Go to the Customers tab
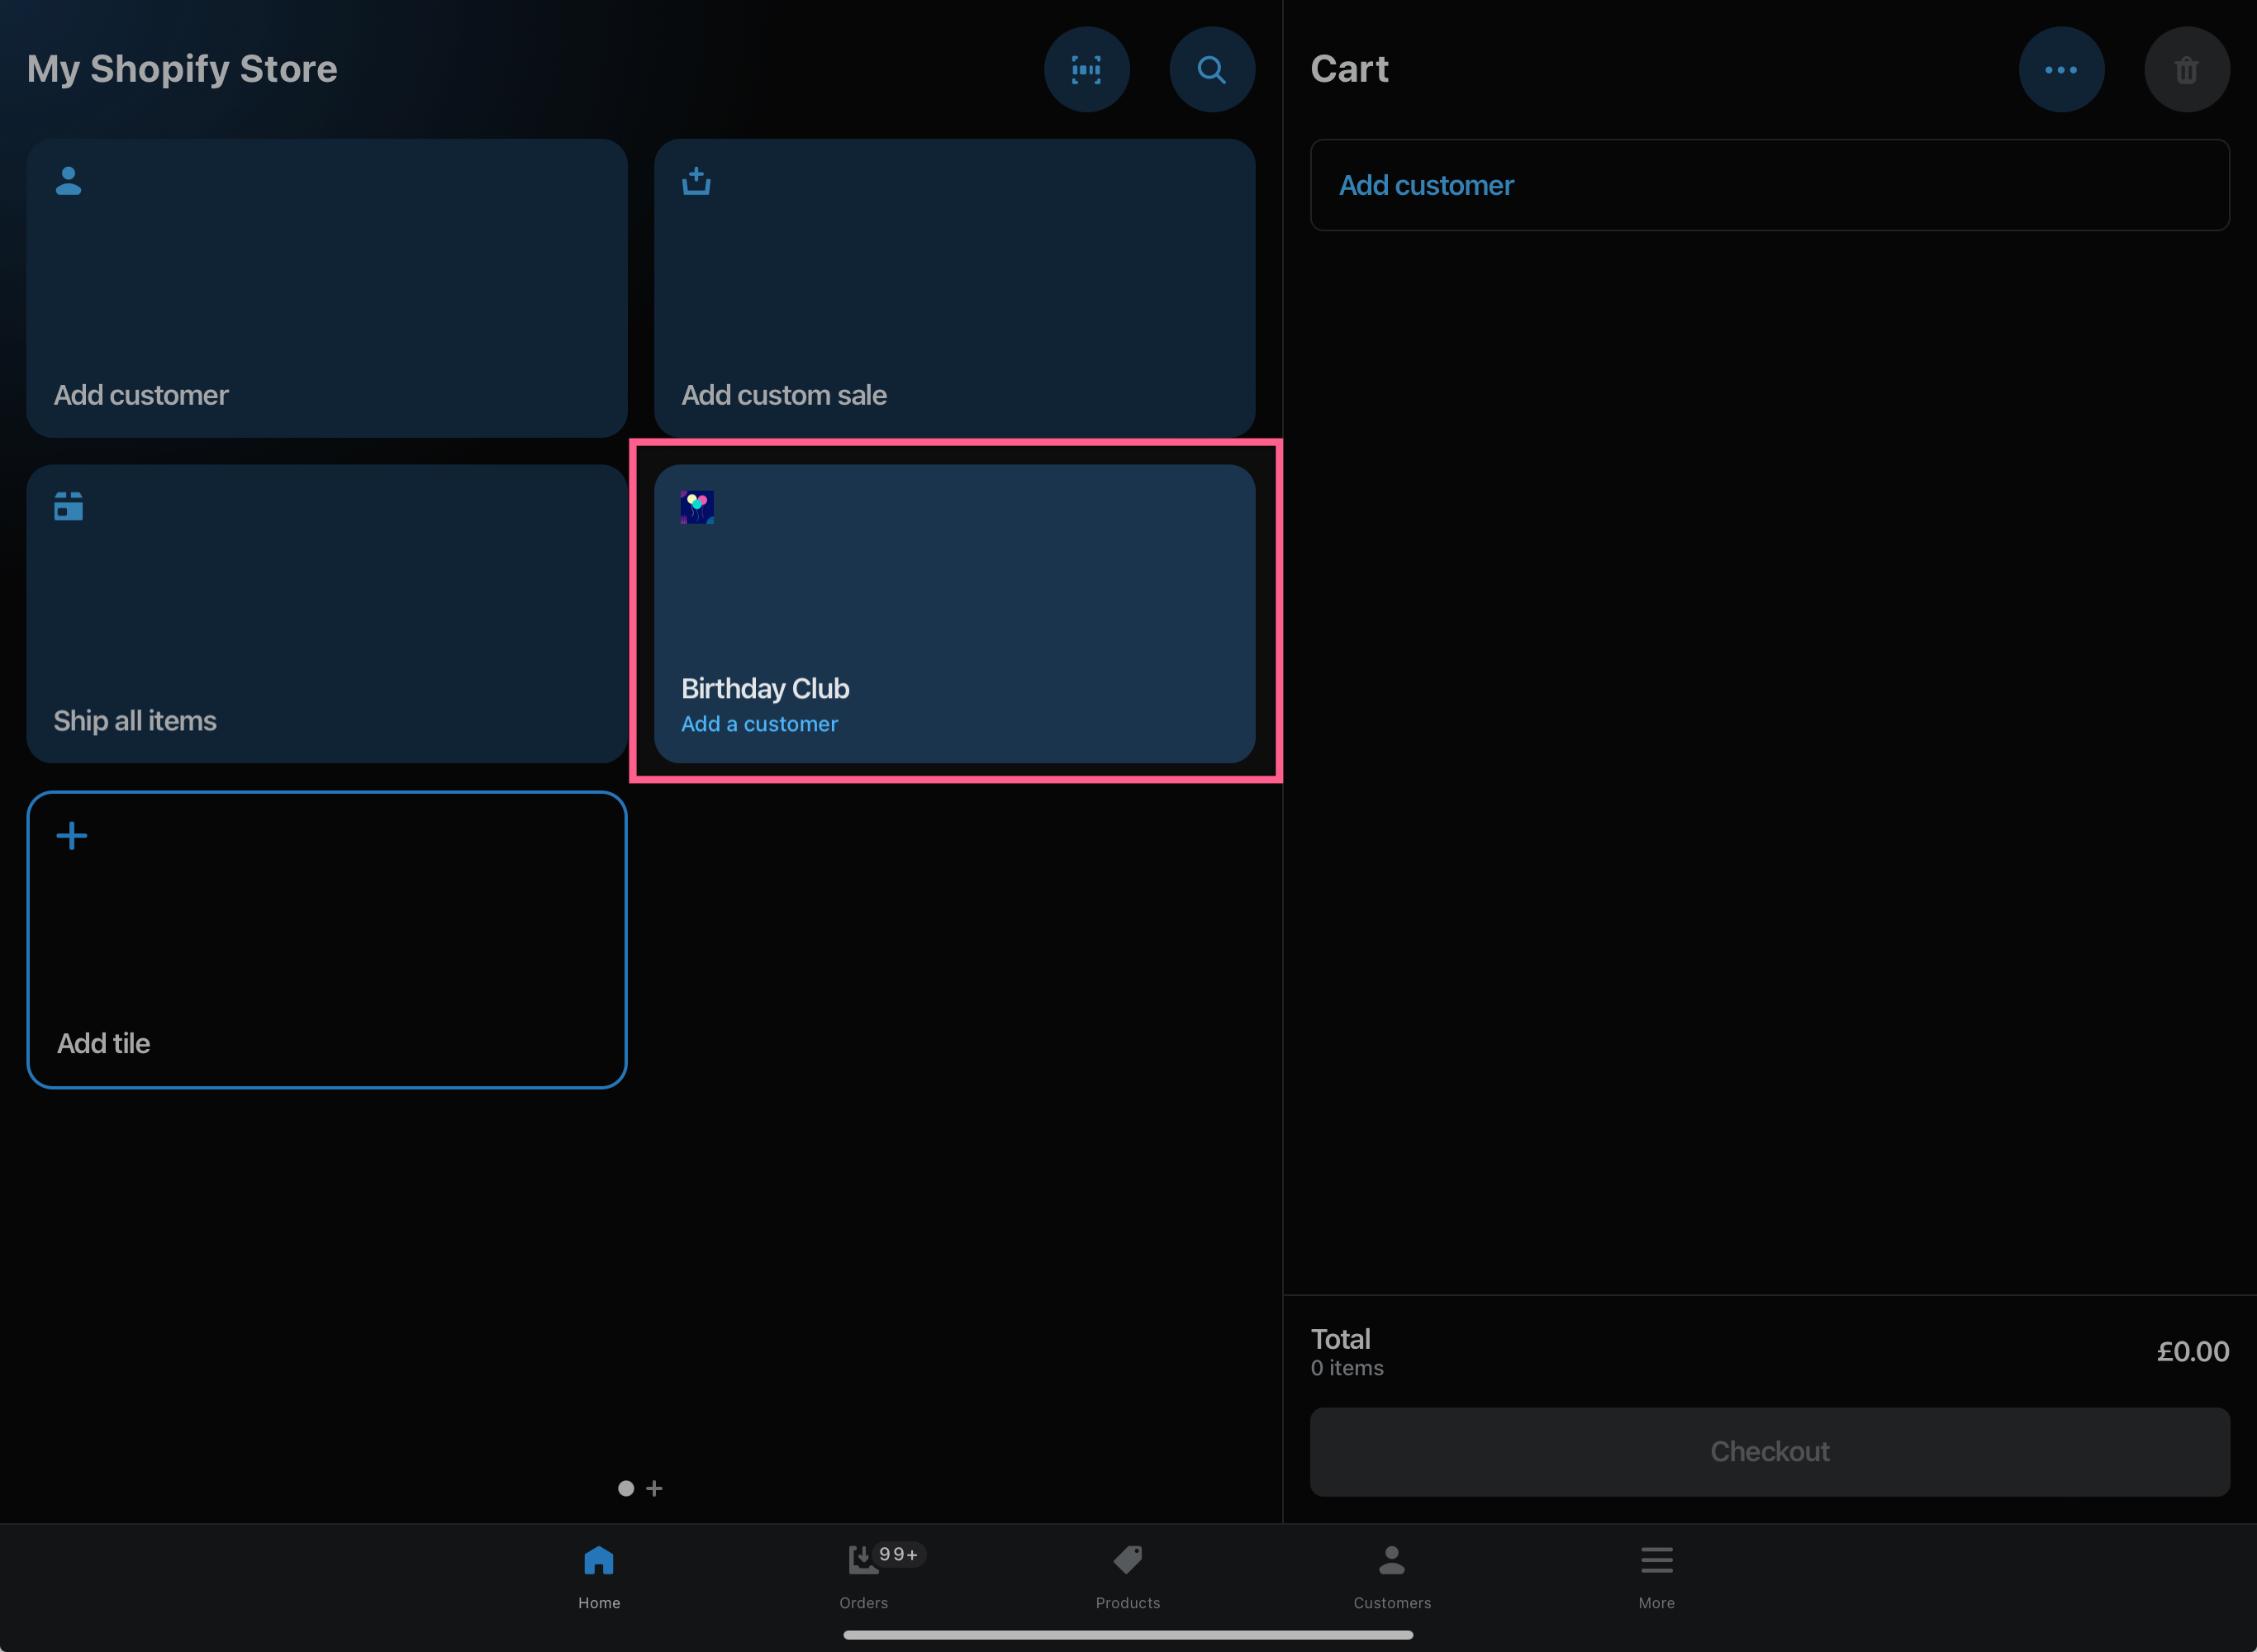Viewport: 2257px width, 1652px height. [1392, 1576]
